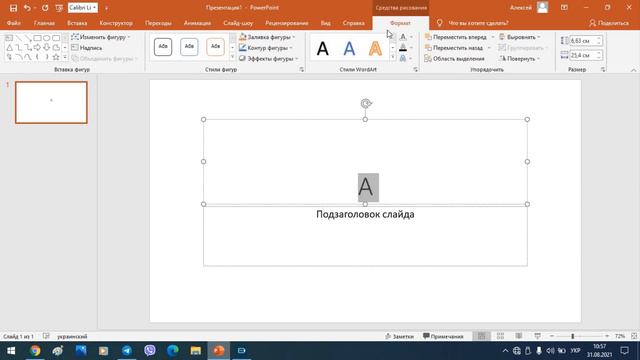Click the Алексей account avatar
The height and width of the screenshot is (360, 640).
[542, 7]
